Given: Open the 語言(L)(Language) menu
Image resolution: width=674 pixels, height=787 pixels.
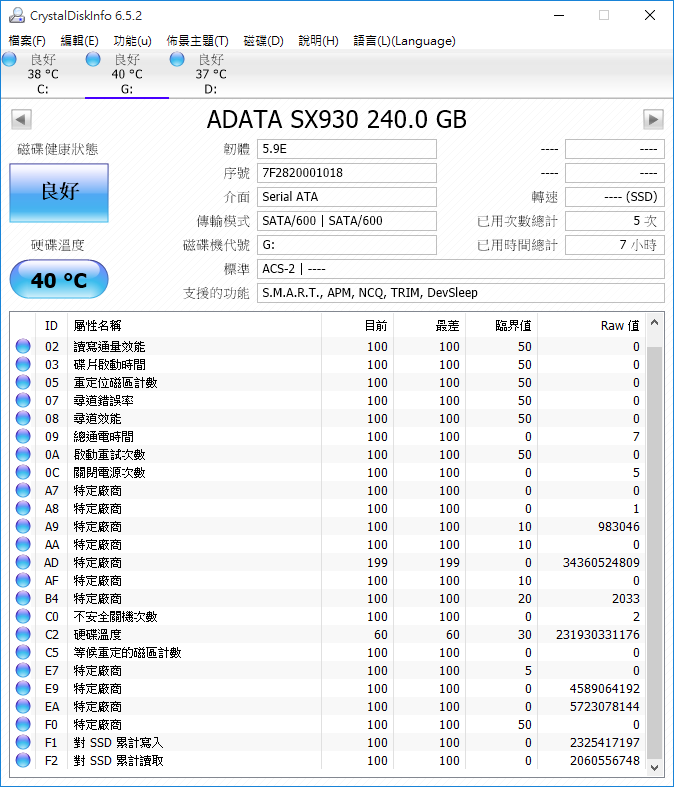Looking at the screenshot, I should (405, 41).
